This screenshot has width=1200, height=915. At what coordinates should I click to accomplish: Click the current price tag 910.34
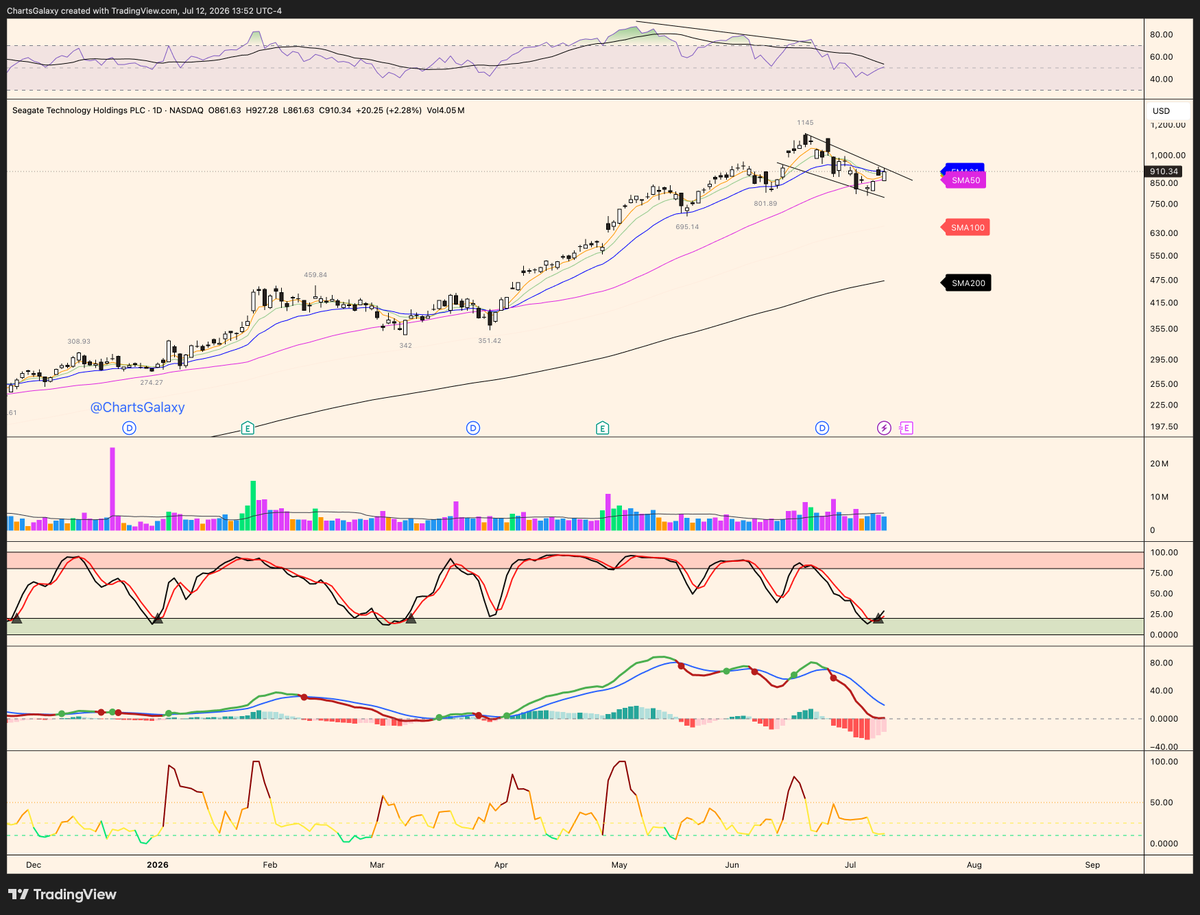click(1164, 172)
